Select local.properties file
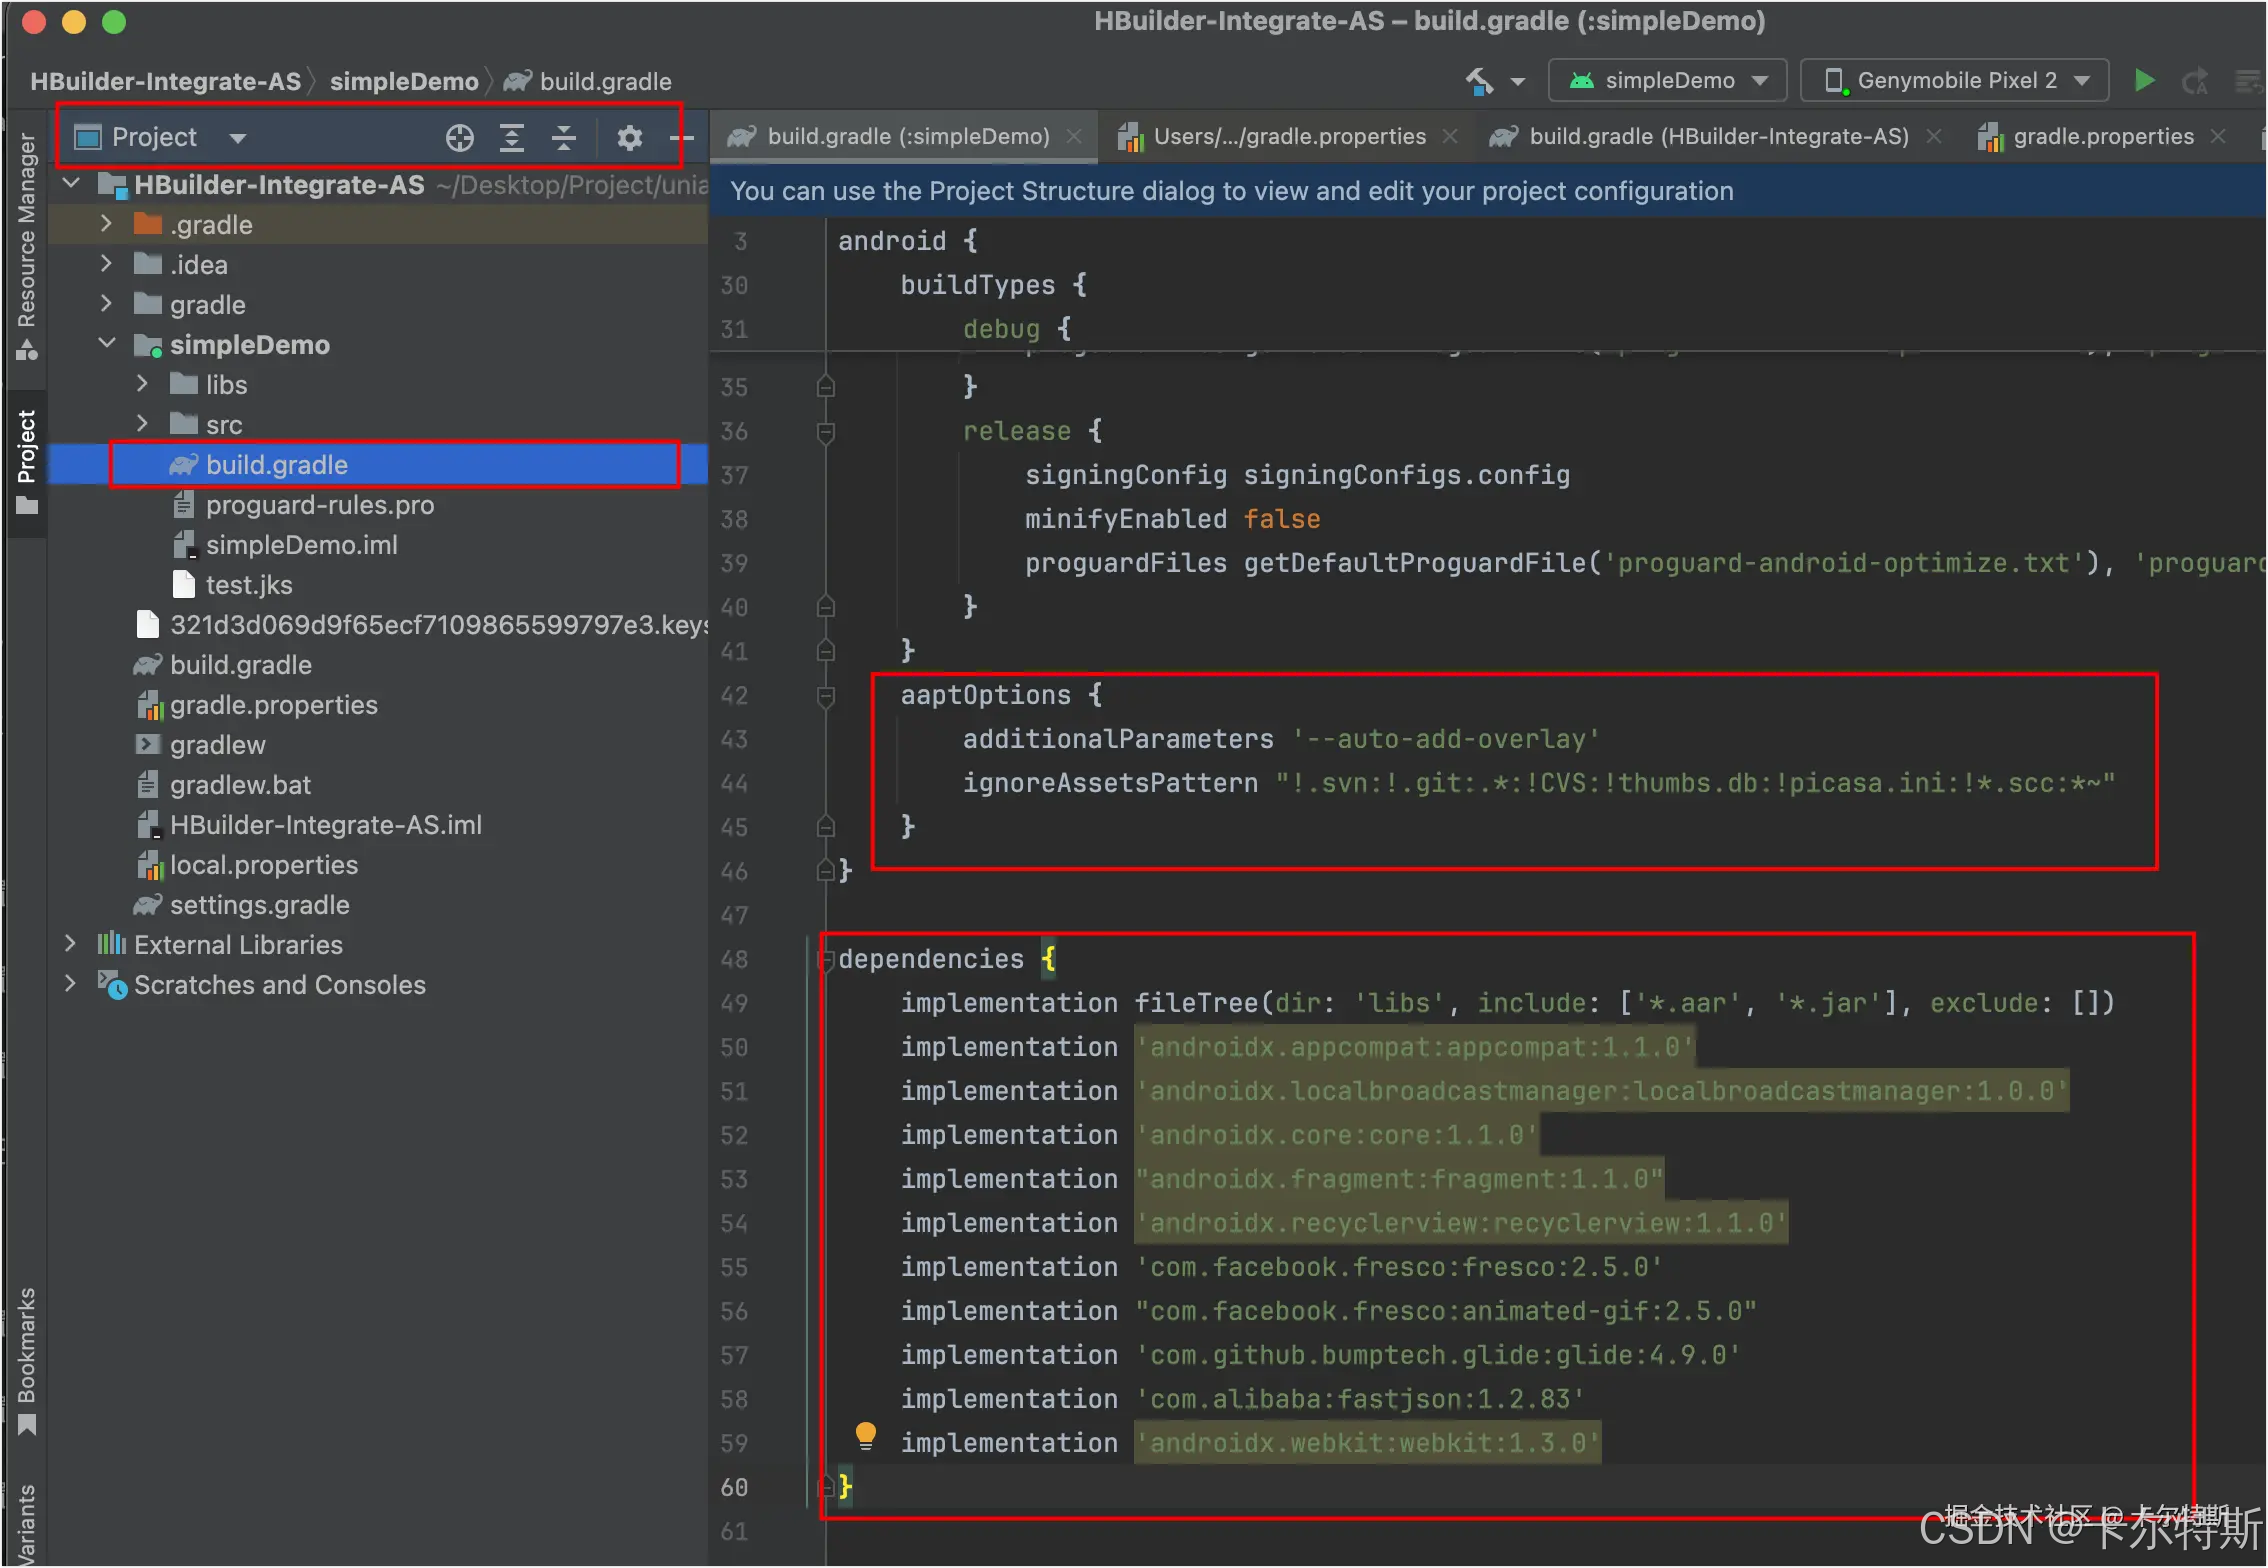 [378, 865]
